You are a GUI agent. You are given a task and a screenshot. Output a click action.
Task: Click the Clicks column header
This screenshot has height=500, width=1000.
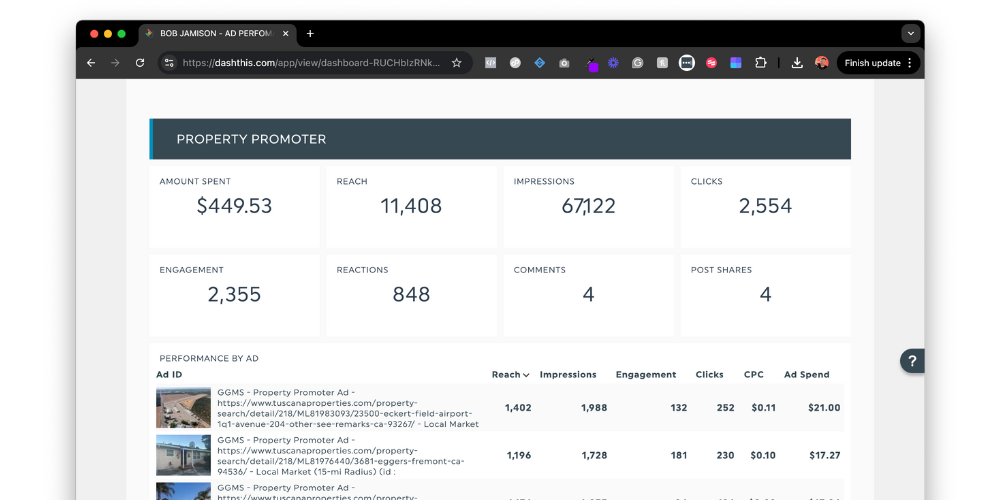click(710, 374)
